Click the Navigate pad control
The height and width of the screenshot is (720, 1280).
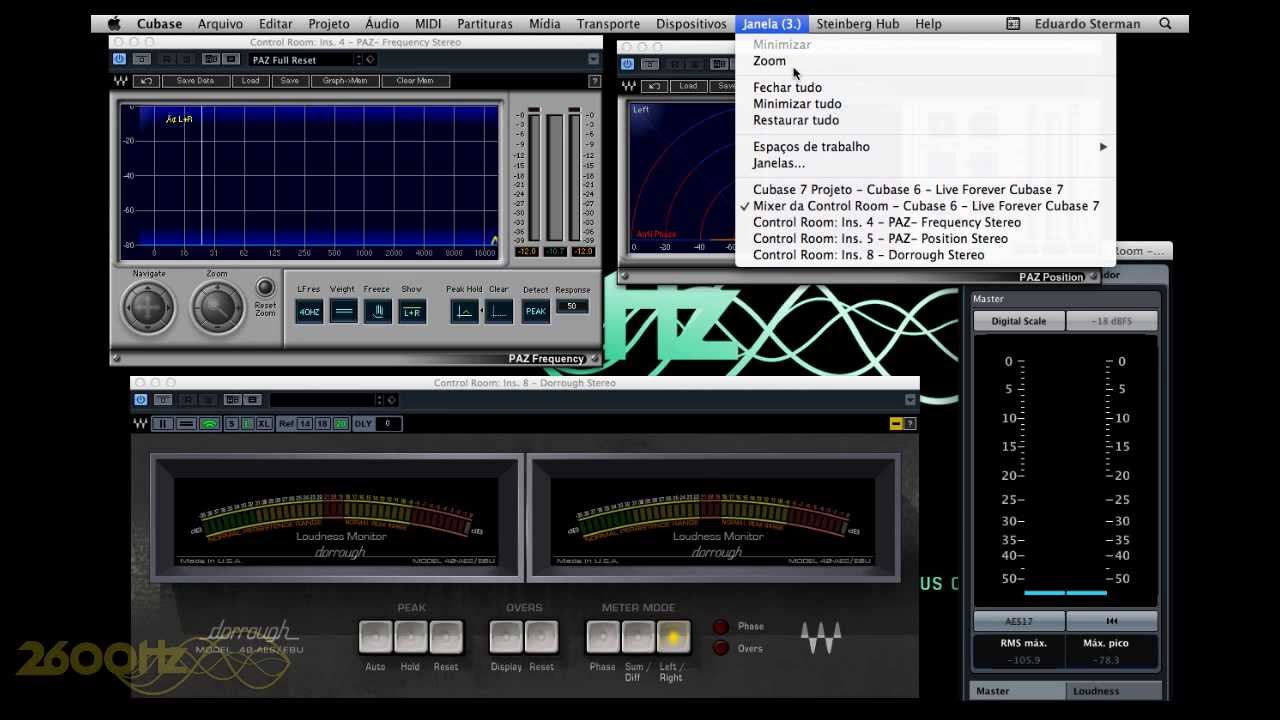[x=148, y=307]
